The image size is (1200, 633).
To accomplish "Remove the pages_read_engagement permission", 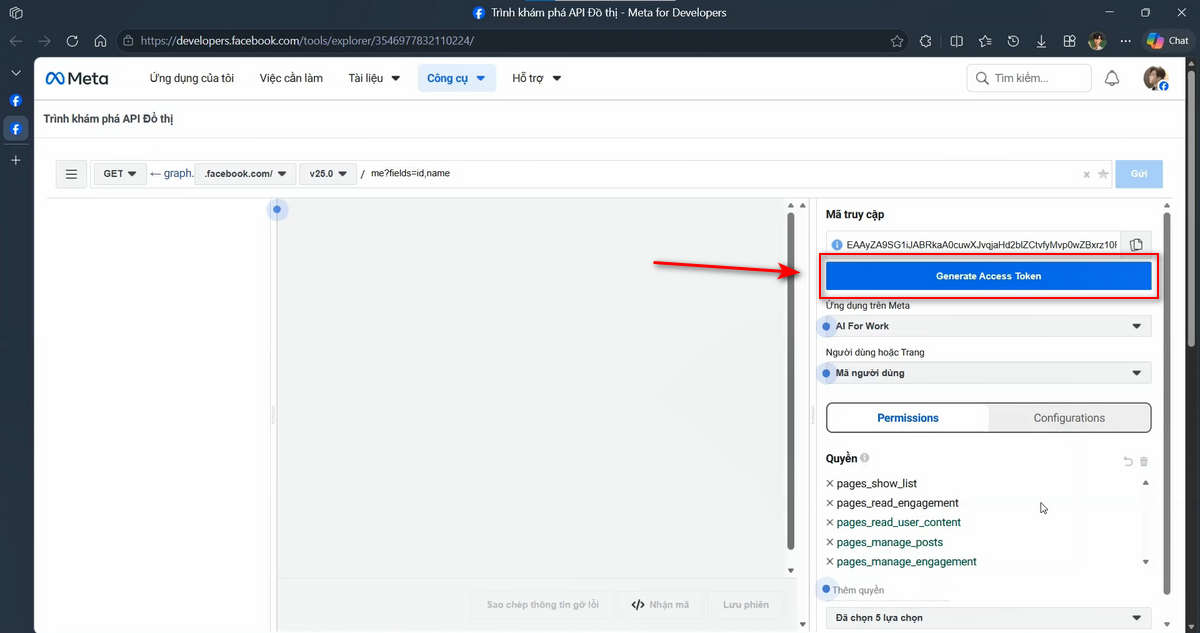I will pyautogui.click(x=830, y=503).
